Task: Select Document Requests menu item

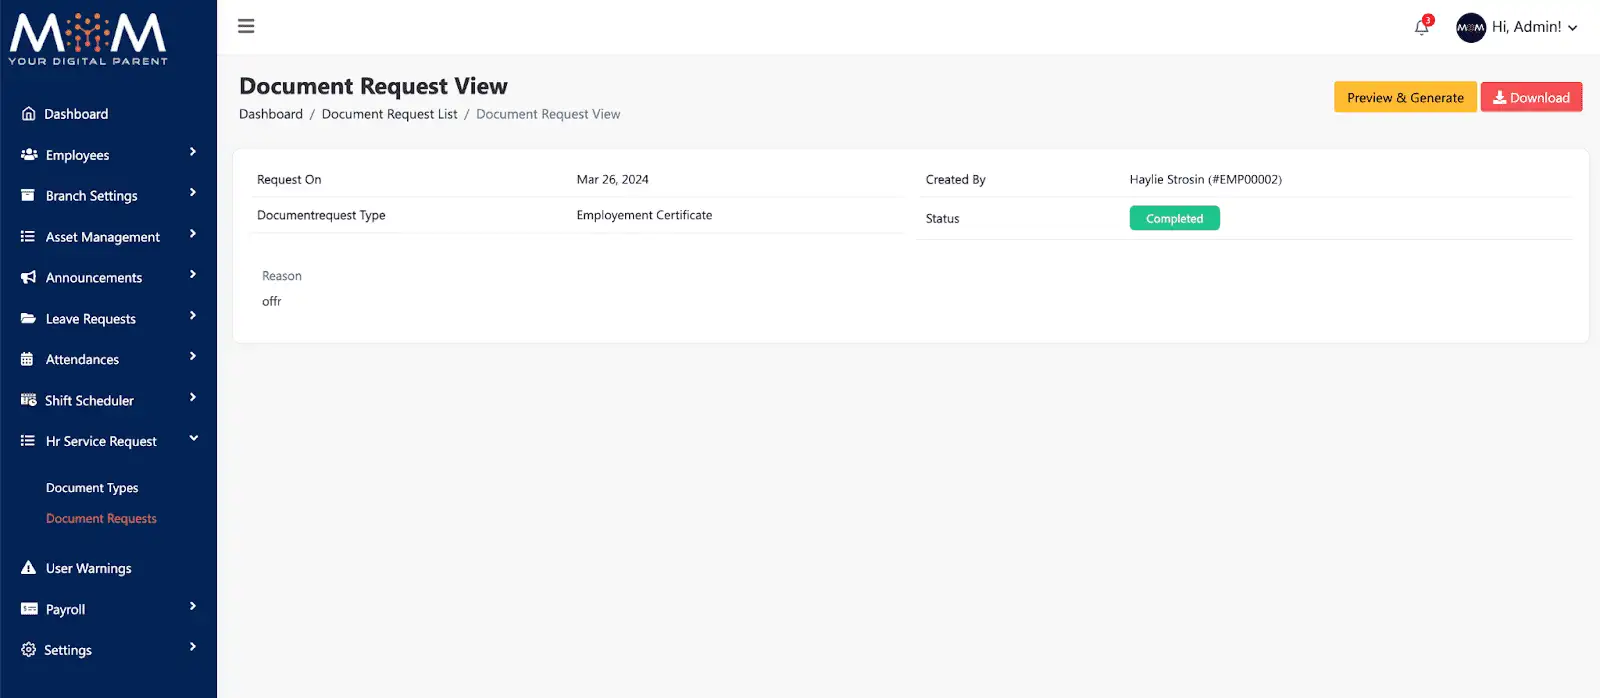Action: [101, 519]
